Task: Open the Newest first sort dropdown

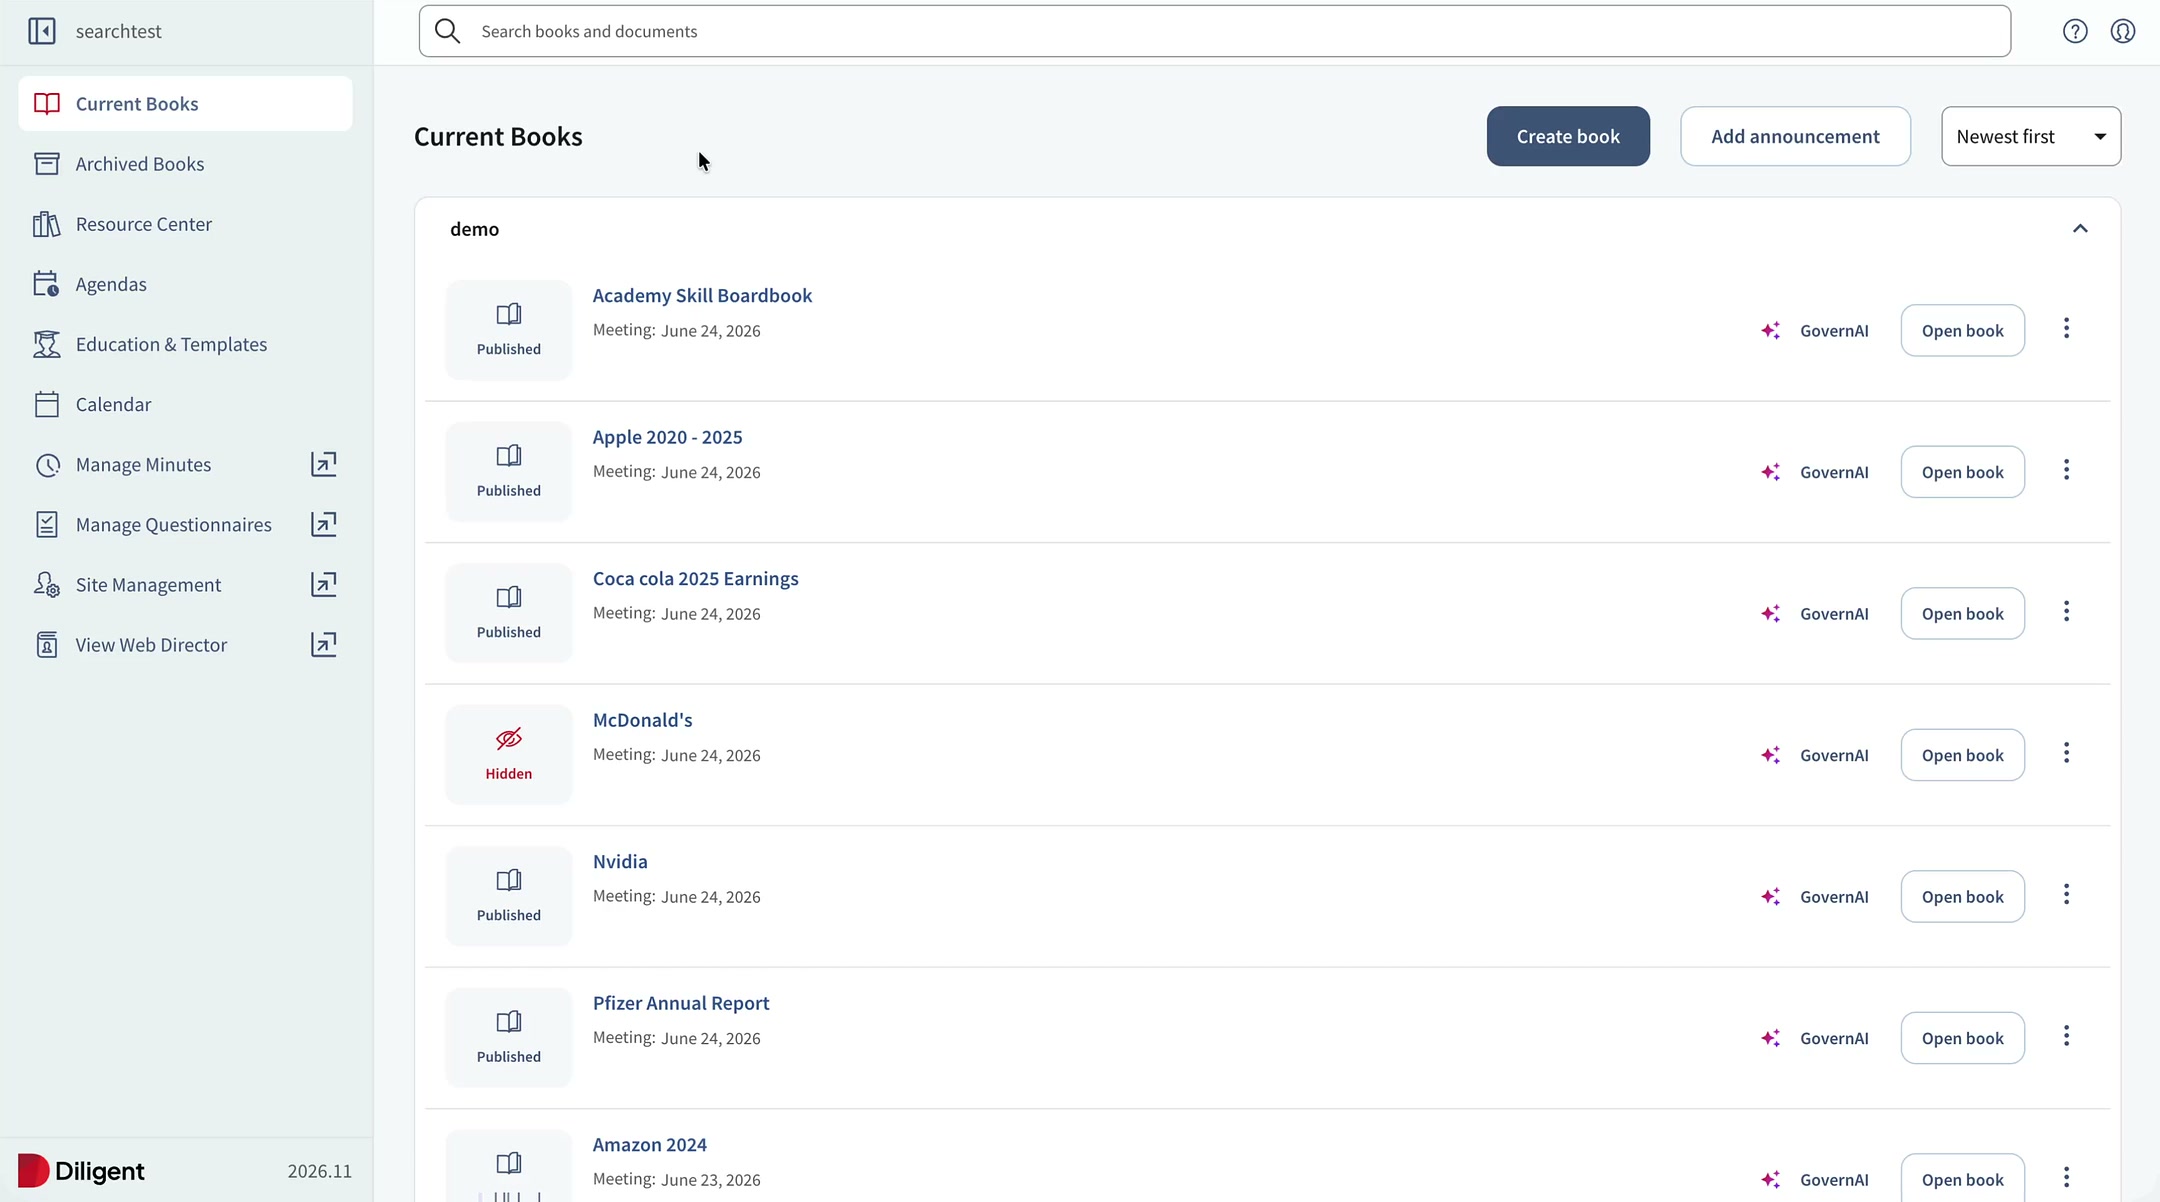Action: (x=2031, y=136)
